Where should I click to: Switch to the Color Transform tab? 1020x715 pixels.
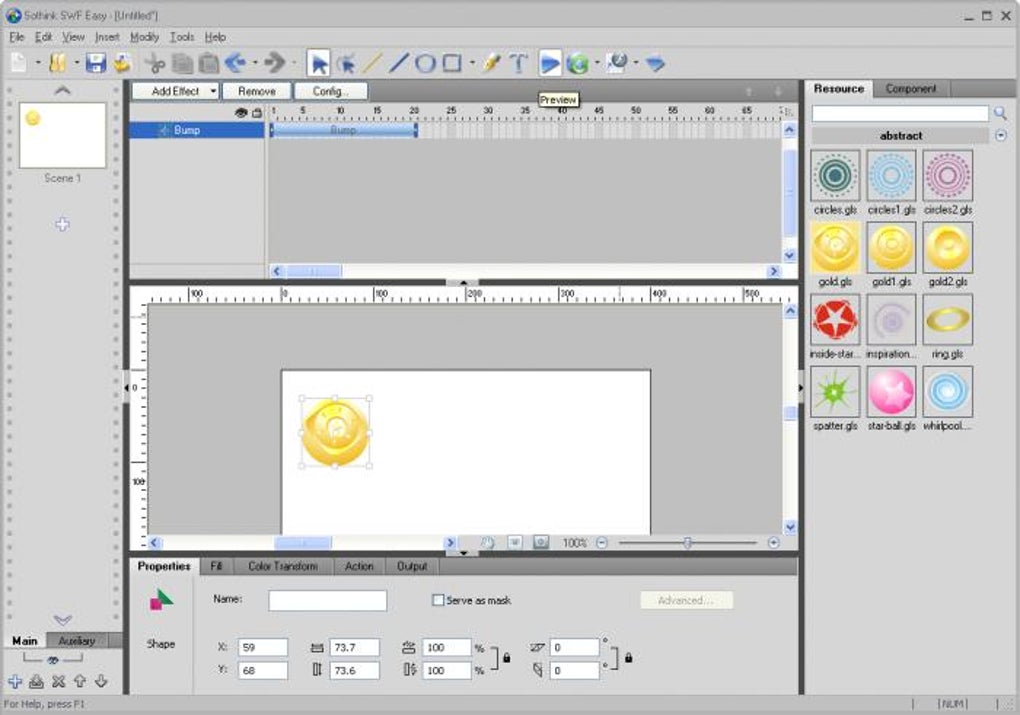282,566
